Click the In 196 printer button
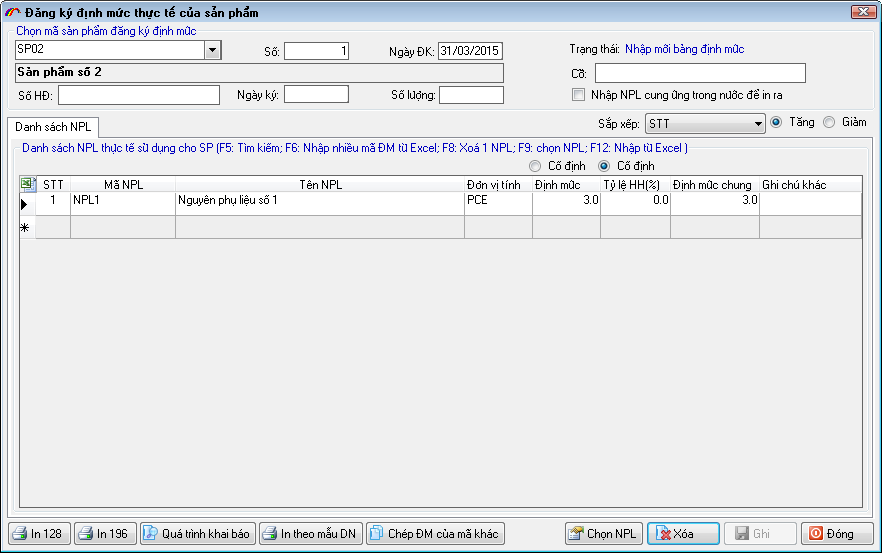 tap(104, 534)
